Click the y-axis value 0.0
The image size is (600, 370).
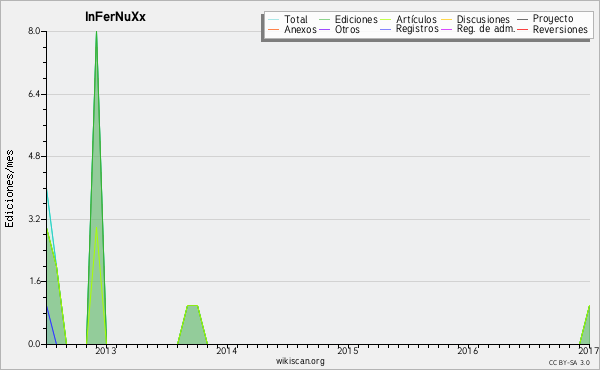[34, 344]
